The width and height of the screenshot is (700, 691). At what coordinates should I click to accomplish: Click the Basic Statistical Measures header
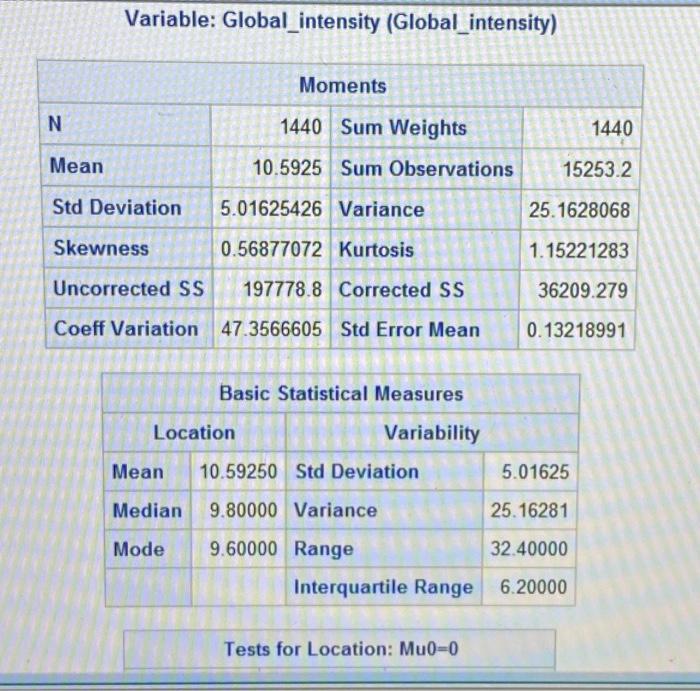click(x=341, y=394)
